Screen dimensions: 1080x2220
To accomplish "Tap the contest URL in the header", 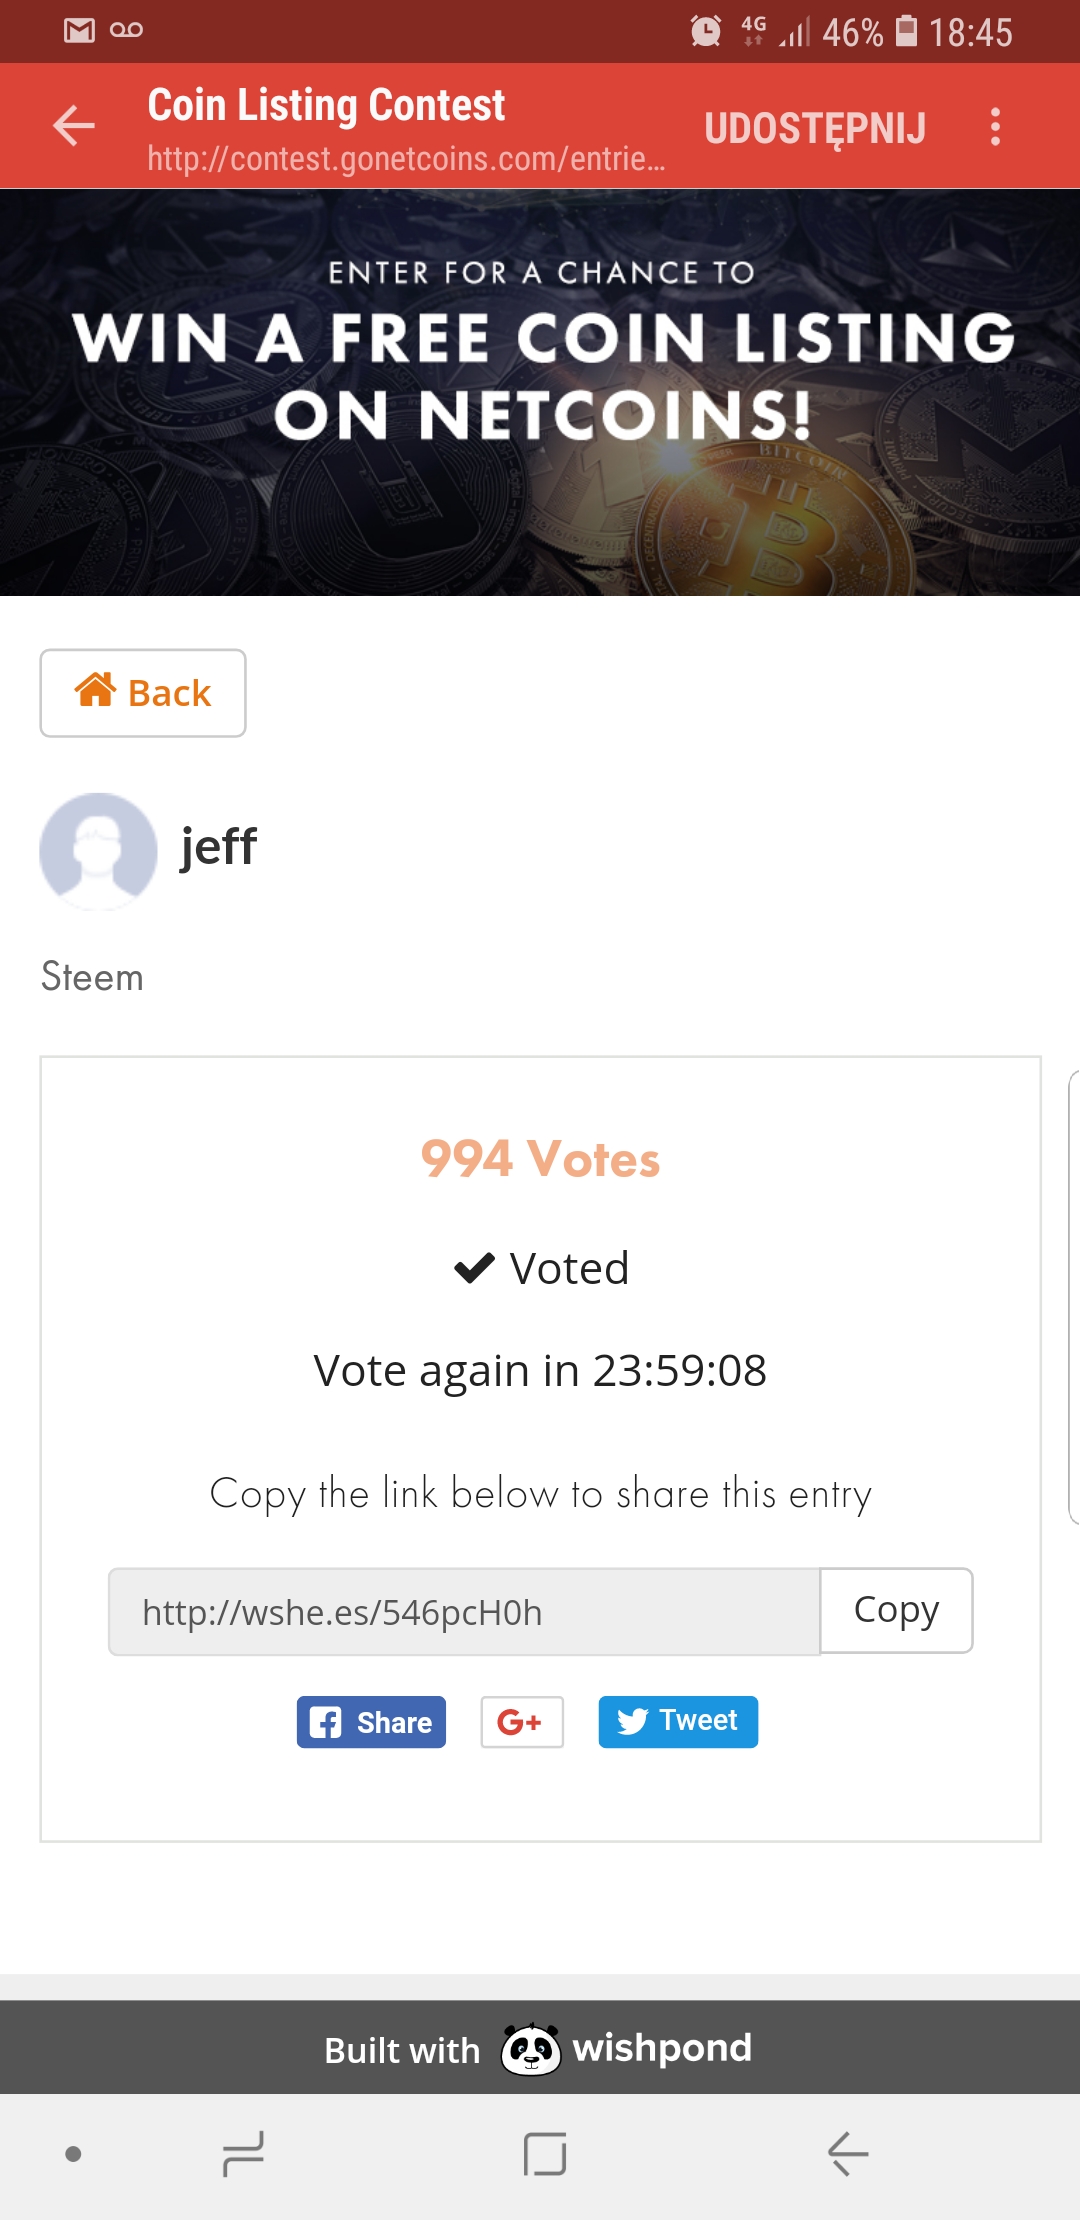I will pyautogui.click(x=406, y=159).
